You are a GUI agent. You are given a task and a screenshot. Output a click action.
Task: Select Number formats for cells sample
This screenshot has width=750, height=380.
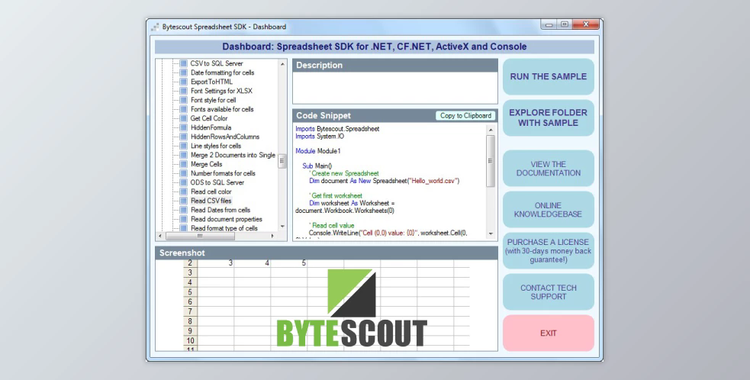223,173
